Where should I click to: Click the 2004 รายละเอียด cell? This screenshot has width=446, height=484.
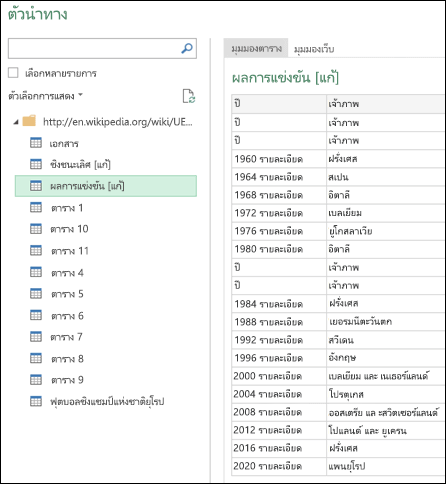point(279,394)
